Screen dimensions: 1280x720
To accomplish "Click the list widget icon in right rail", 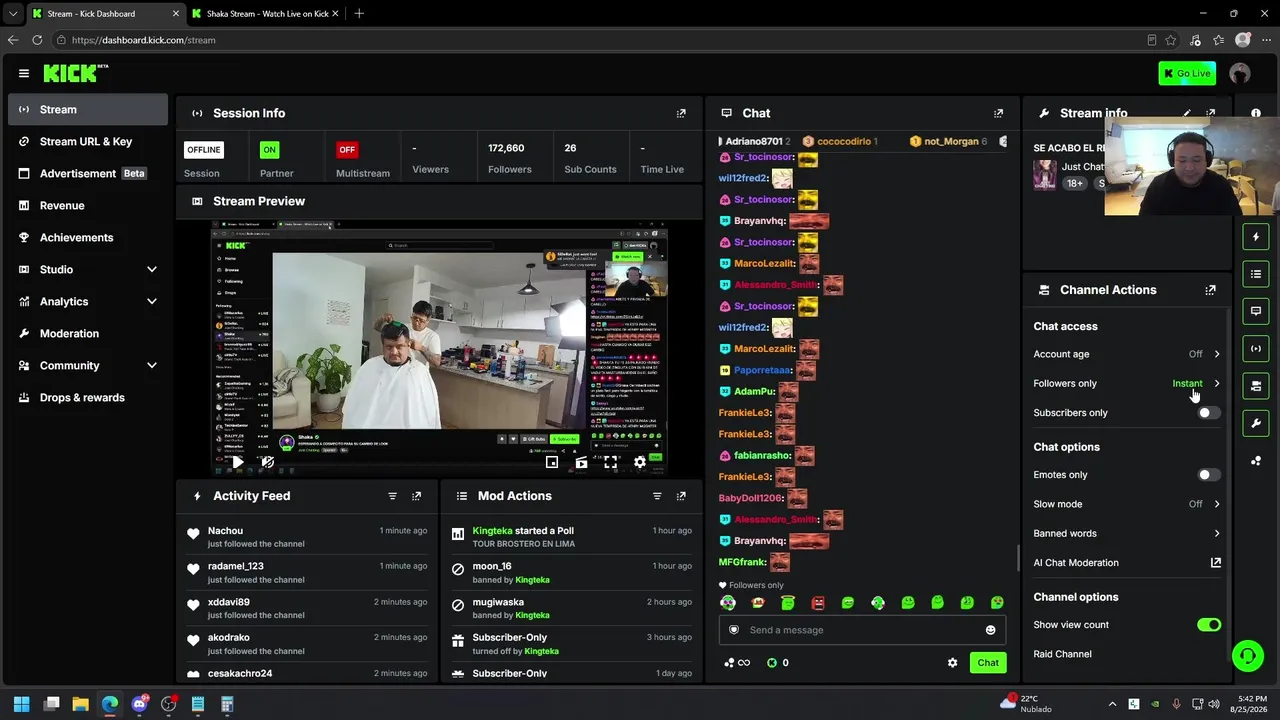I will (1256, 274).
